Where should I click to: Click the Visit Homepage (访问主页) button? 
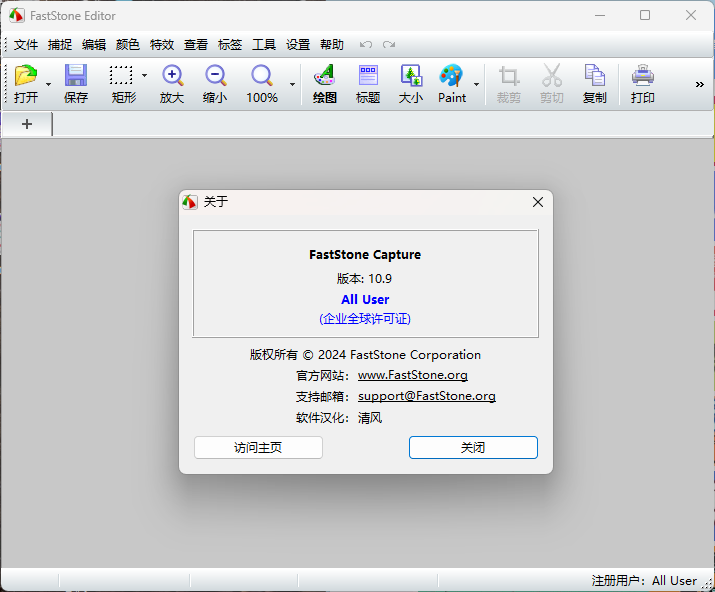pos(258,447)
